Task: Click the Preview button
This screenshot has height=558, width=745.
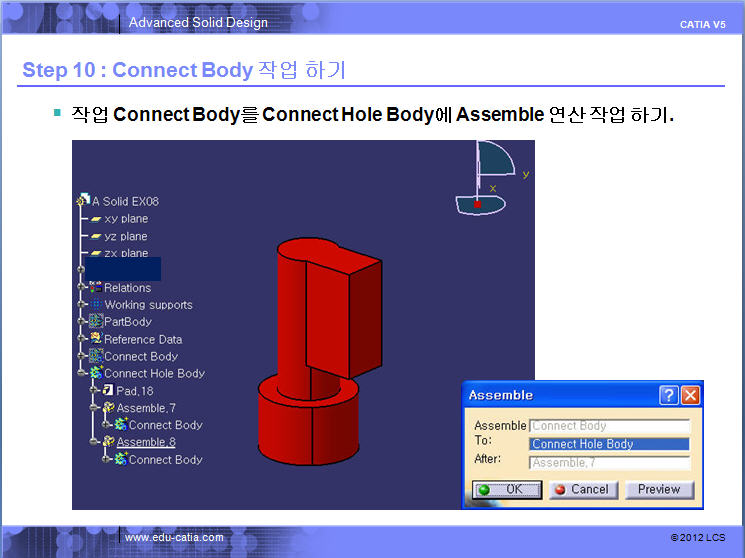Action: pos(659,490)
